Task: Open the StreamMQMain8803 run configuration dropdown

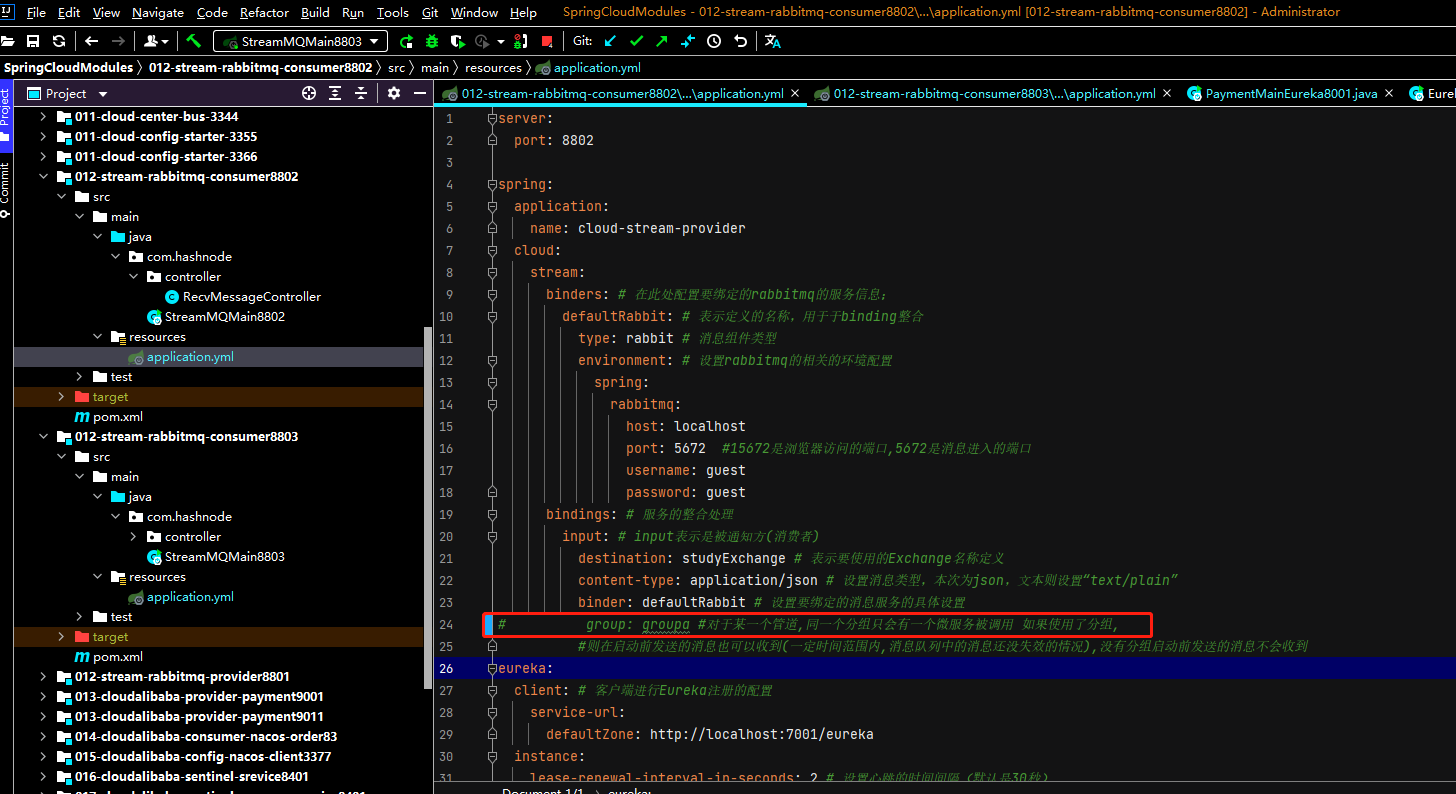Action: point(300,41)
